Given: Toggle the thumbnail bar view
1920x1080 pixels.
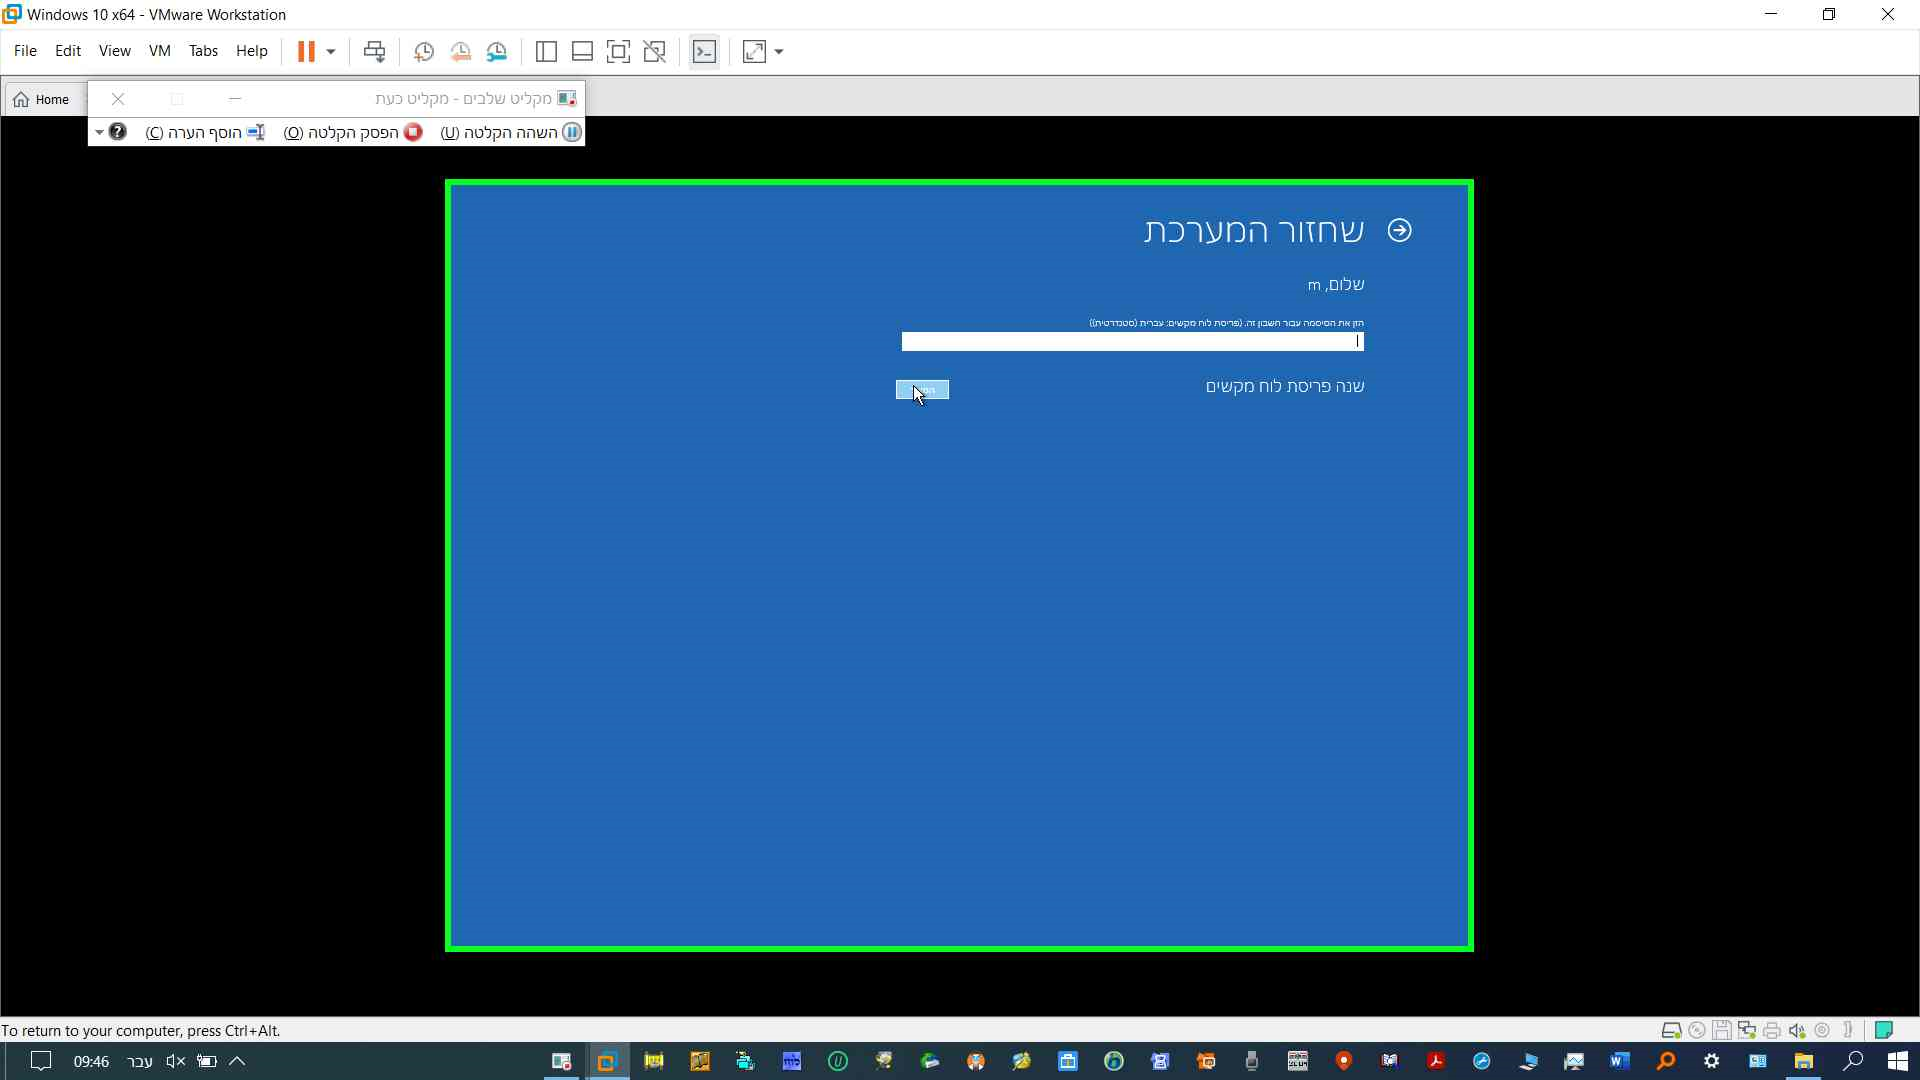Looking at the screenshot, I should coord(582,52).
